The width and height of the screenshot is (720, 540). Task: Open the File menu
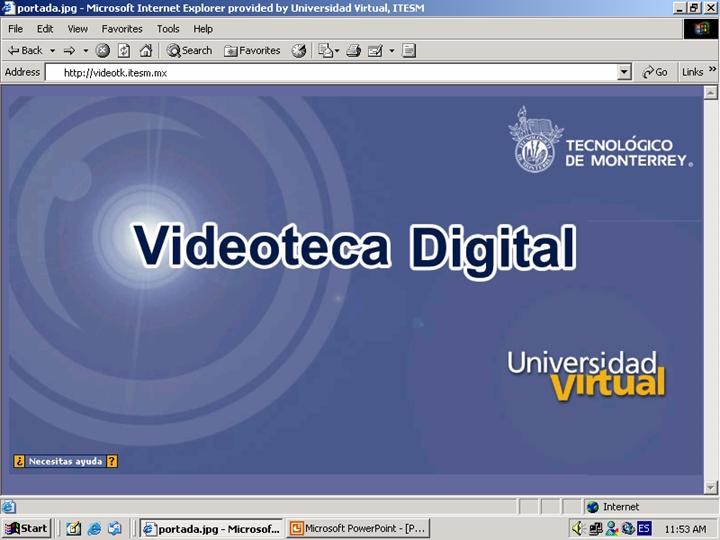(15, 29)
